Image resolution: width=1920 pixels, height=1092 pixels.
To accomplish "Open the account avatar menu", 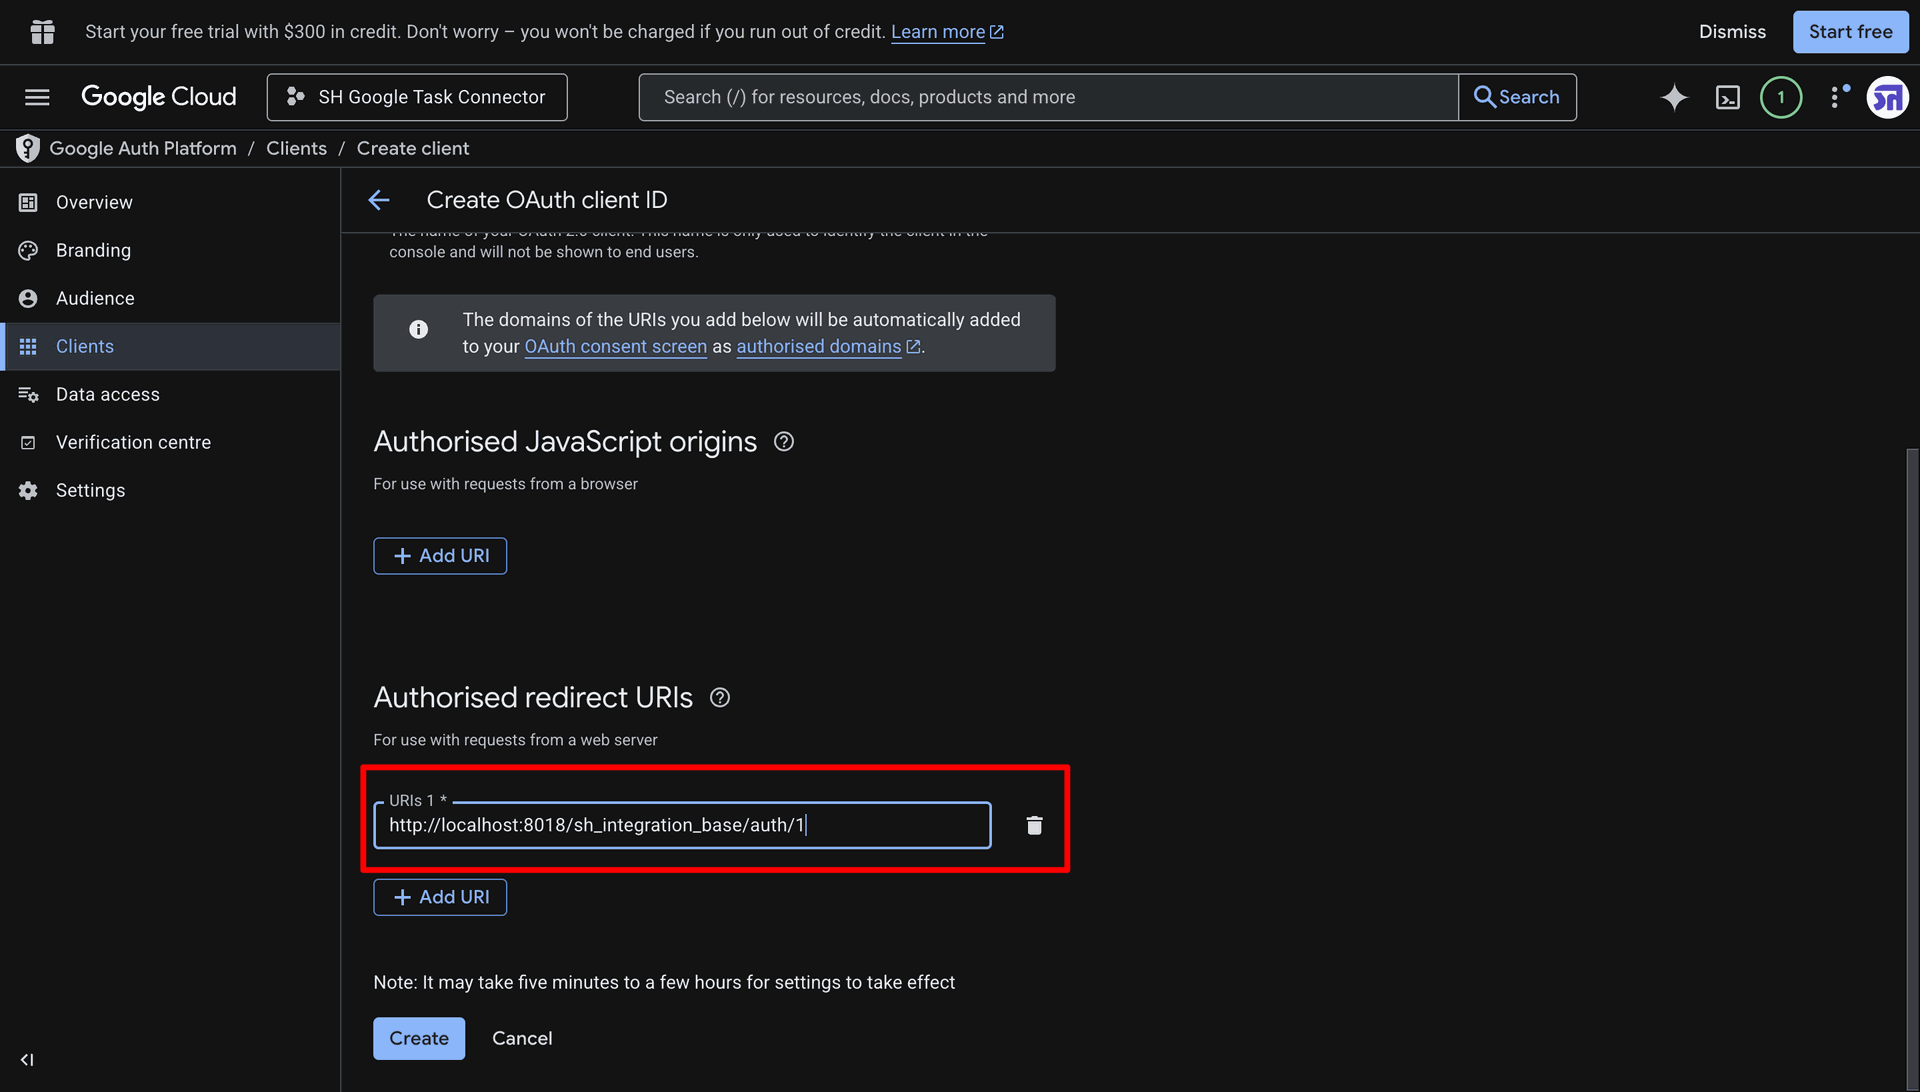I will click(x=1887, y=97).
